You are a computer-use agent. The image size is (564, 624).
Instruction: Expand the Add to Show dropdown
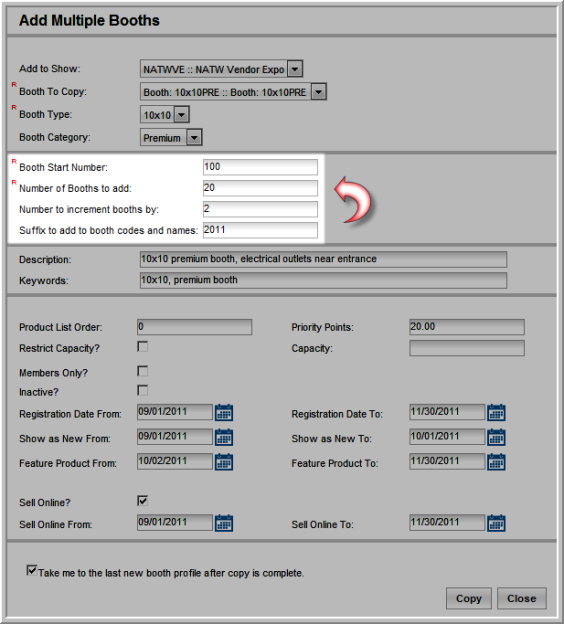(x=295, y=69)
